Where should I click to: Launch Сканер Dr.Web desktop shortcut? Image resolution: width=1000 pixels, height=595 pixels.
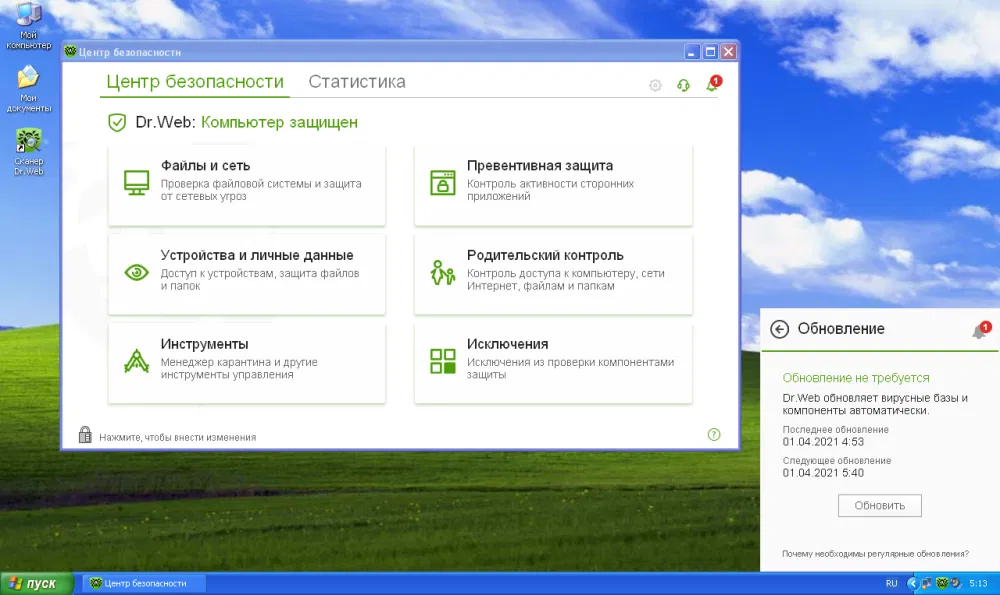tap(28, 152)
